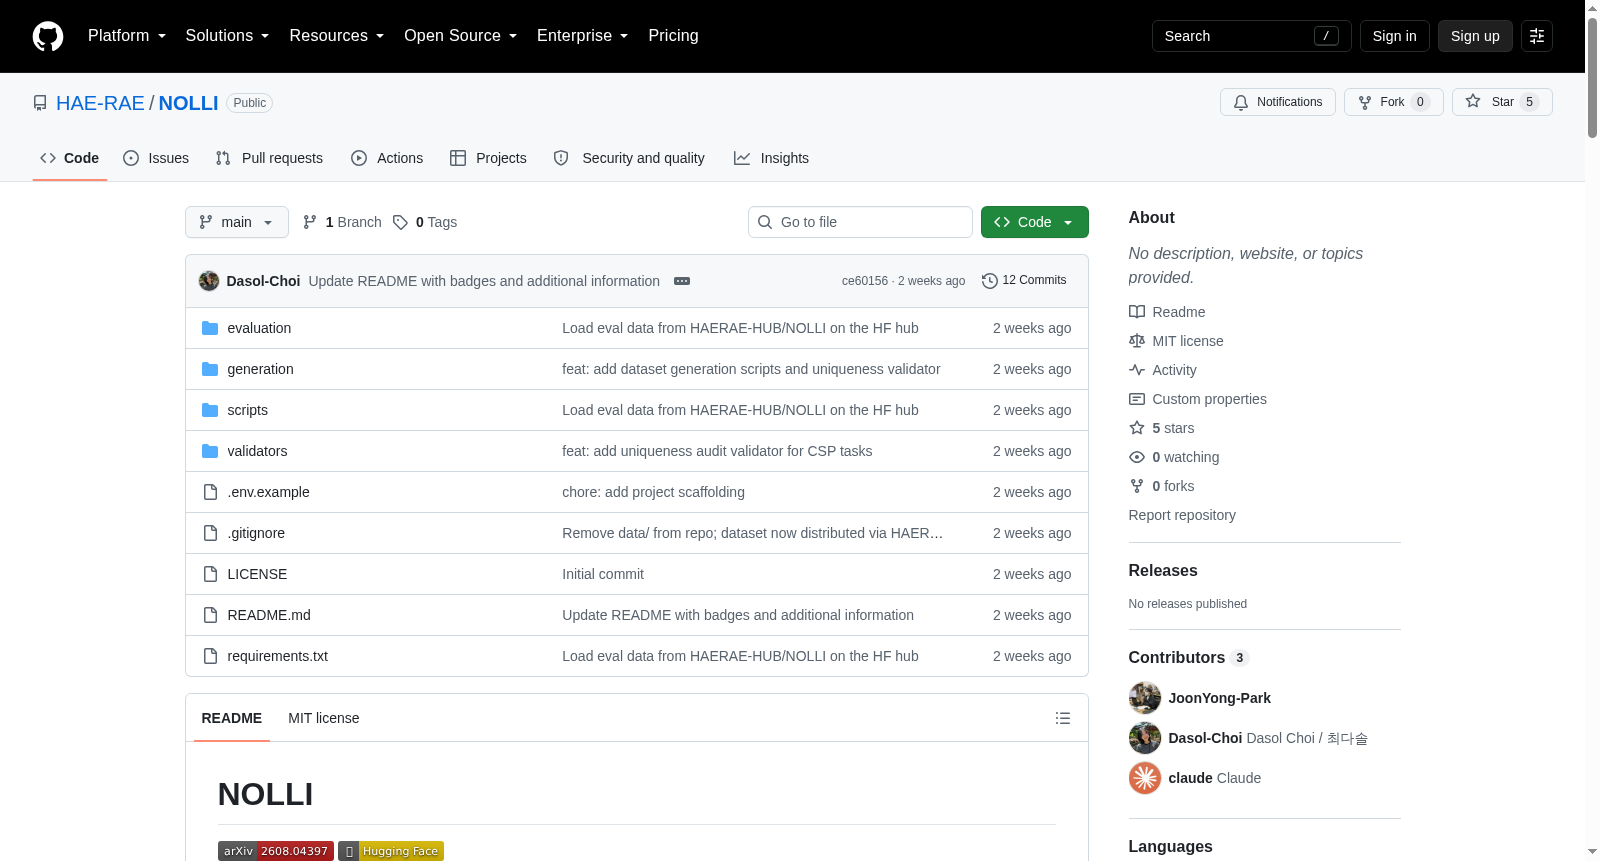Click the requirements.txt file icon

210,656
